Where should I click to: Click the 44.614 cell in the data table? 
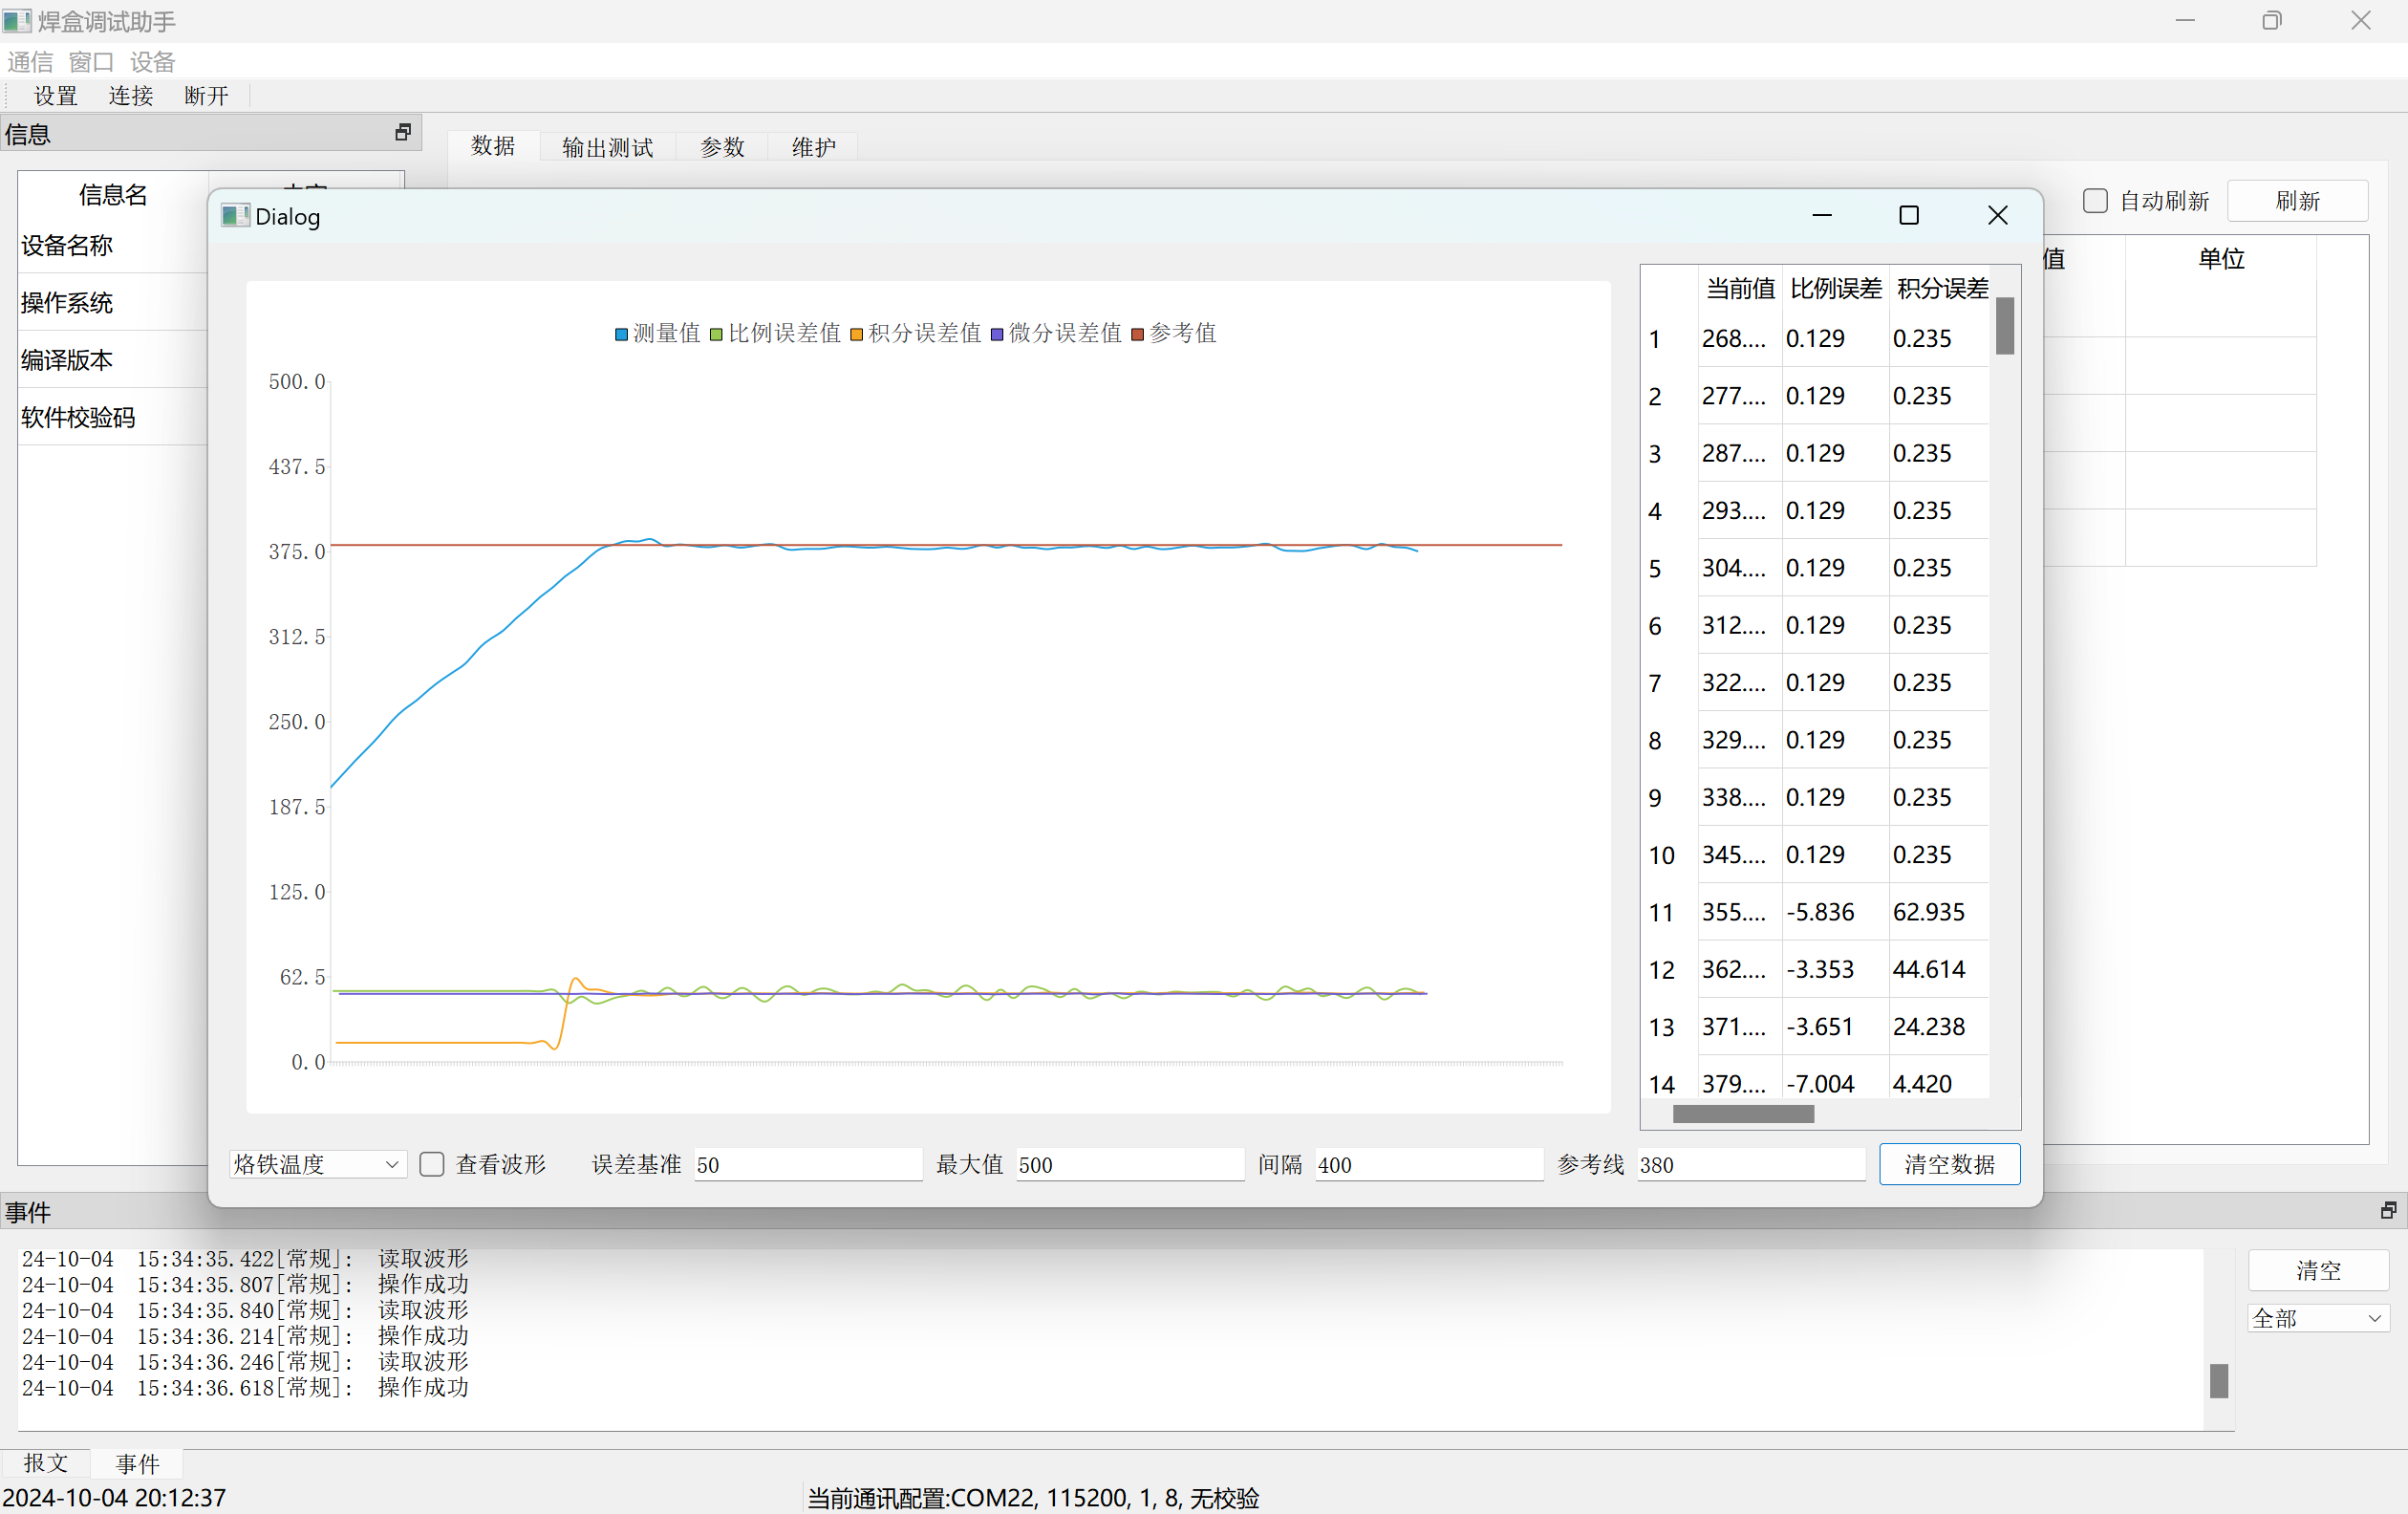pyautogui.click(x=1939, y=969)
